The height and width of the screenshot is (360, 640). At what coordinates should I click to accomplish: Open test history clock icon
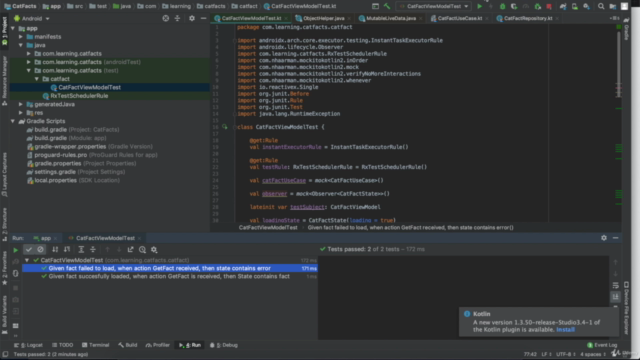142,249
